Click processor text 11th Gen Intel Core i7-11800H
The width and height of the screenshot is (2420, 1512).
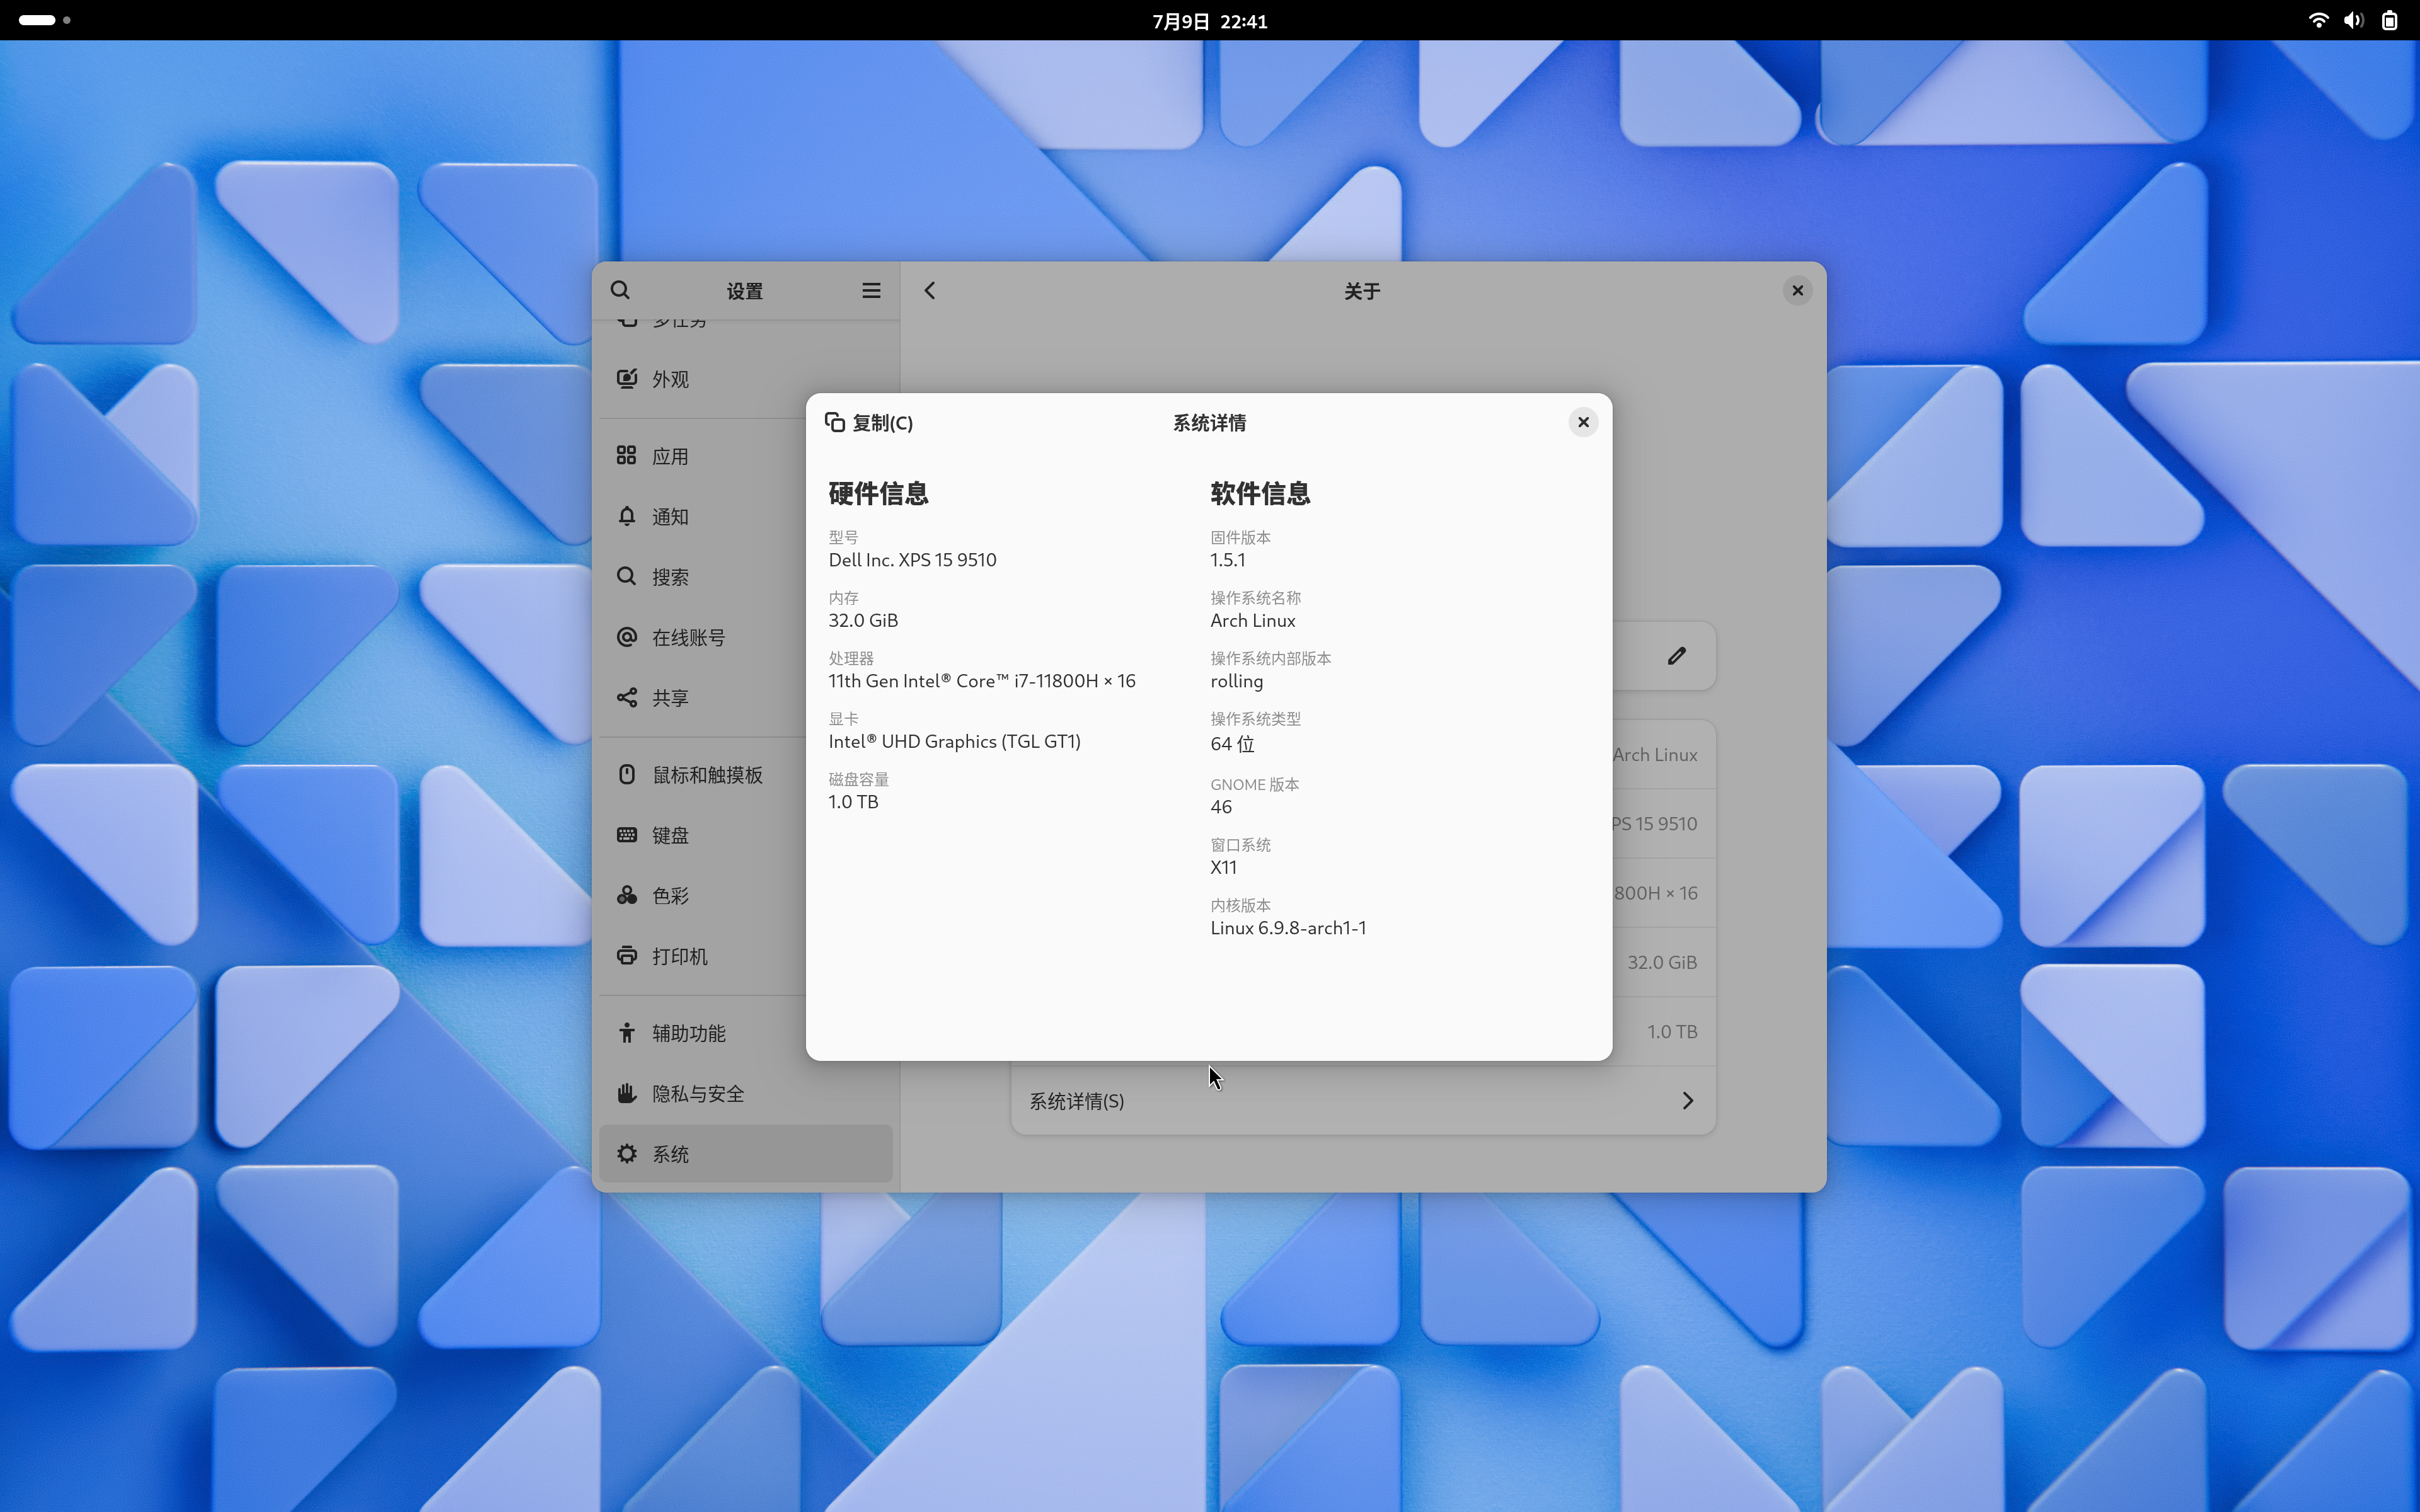pyautogui.click(x=982, y=681)
